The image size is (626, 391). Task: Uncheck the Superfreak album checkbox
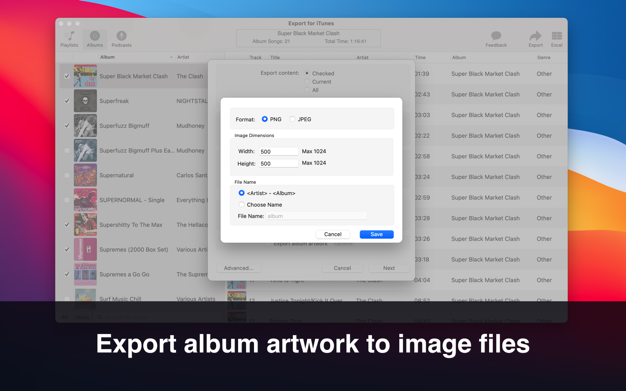[67, 101]
